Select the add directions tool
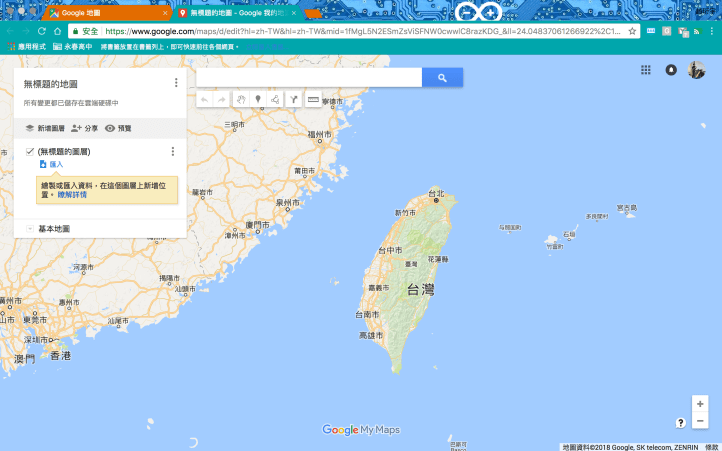 293,100
